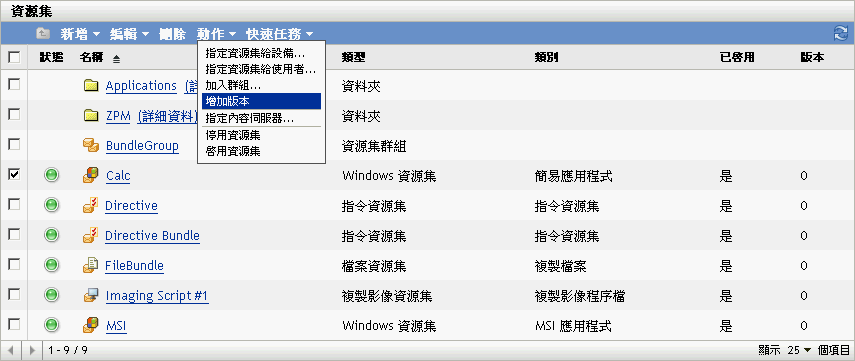
Task: Open the ZPM folder link
Action: pyautogui.click(x=118, y=116)
